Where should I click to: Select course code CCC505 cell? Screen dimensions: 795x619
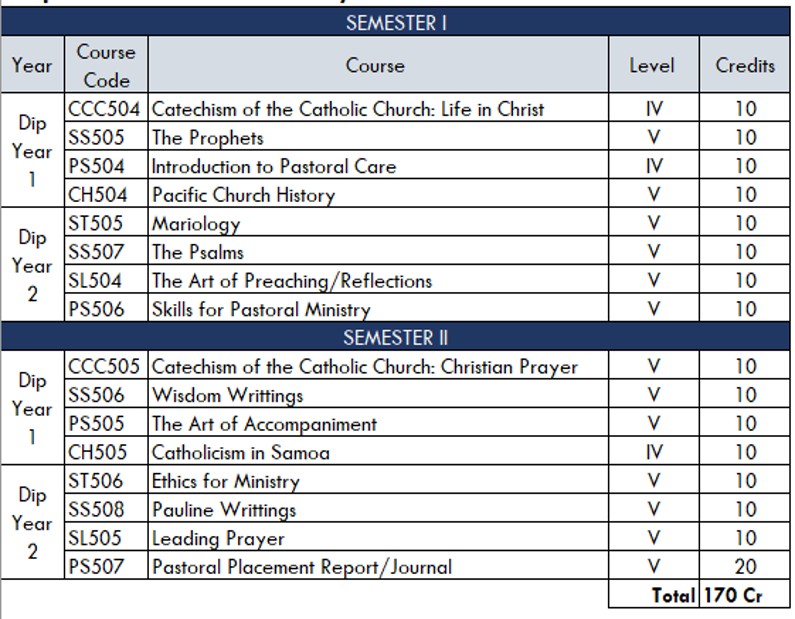click(x=105, y=367)
